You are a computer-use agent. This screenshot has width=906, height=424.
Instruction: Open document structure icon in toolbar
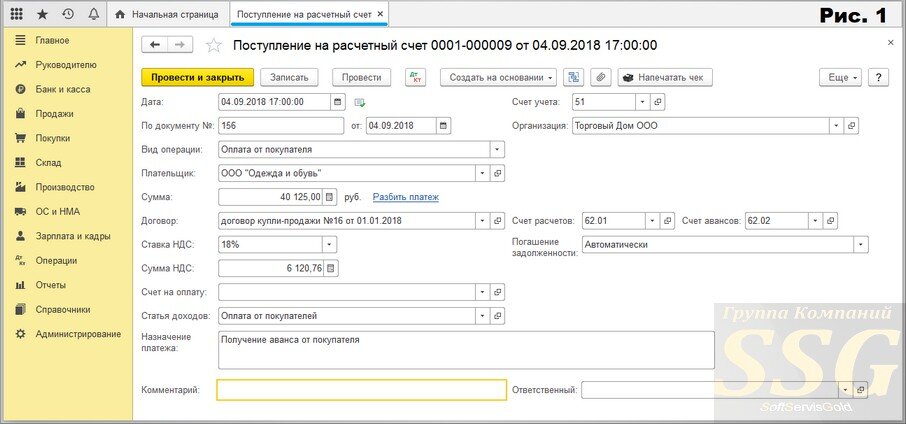pyautogui.click(x=574, y=77)
